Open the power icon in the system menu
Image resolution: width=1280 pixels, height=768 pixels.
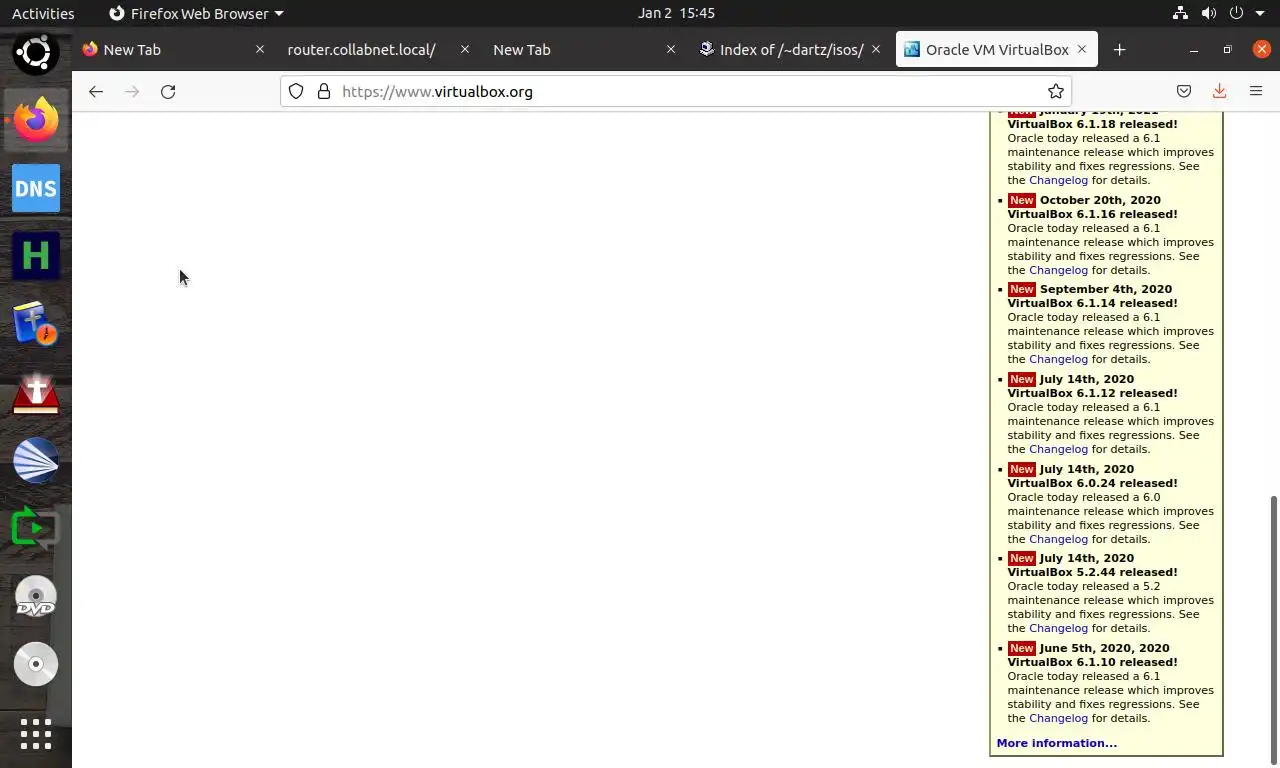click(x=1236, y=13)
